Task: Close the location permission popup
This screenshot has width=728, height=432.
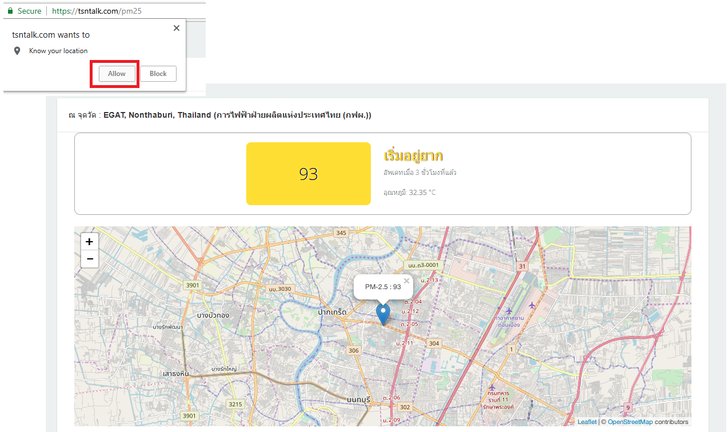Action: coord(177,29)
